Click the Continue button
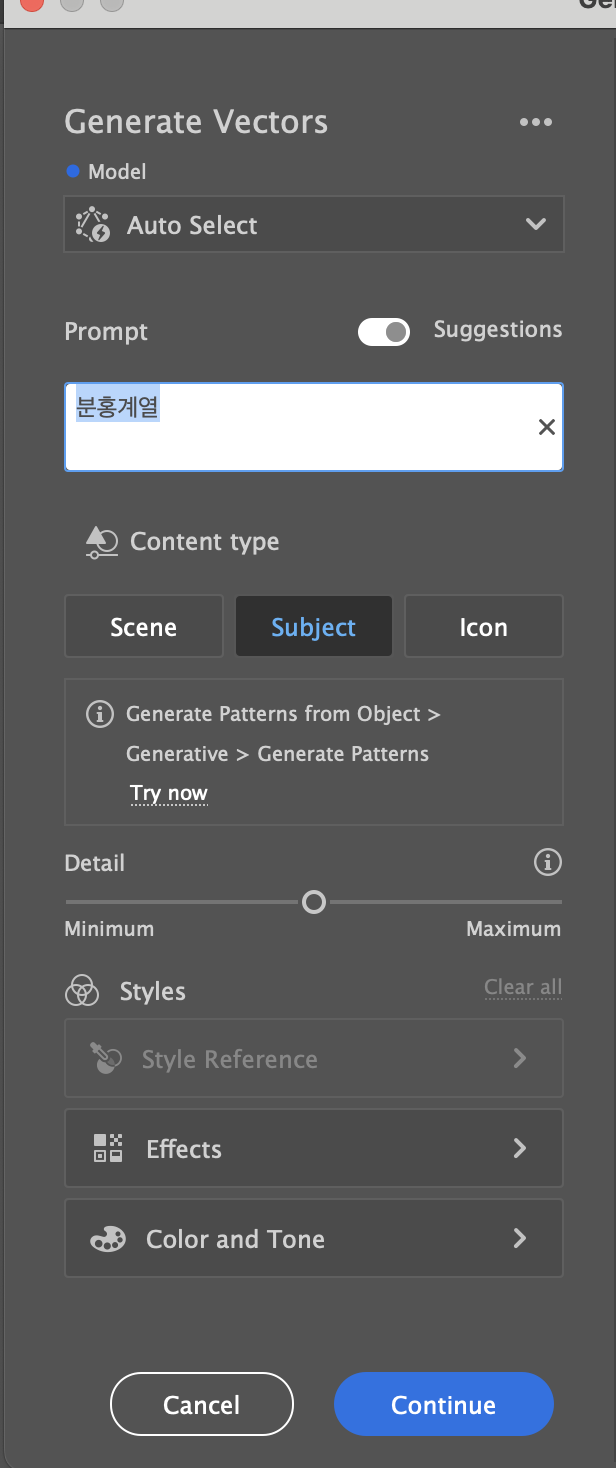The width and height of the screenshot is (616, 1468). pos(443,1404)
